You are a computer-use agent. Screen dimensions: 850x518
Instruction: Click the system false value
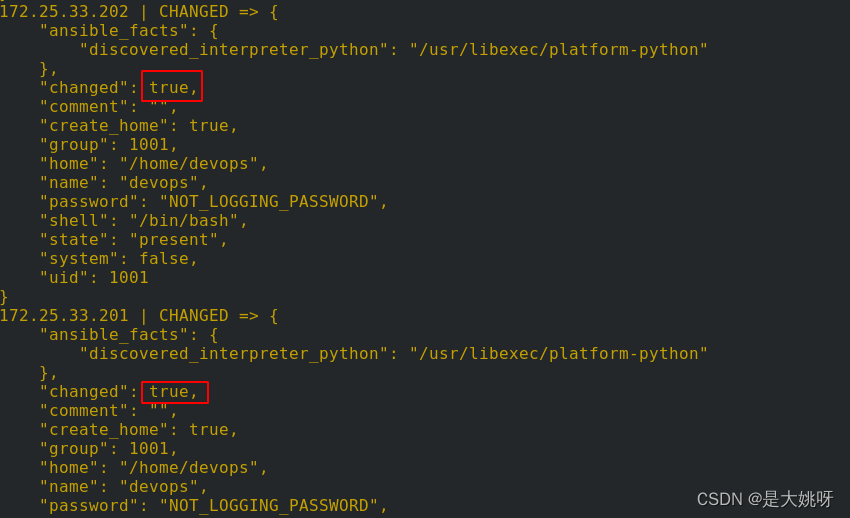[x=164, y=258]
